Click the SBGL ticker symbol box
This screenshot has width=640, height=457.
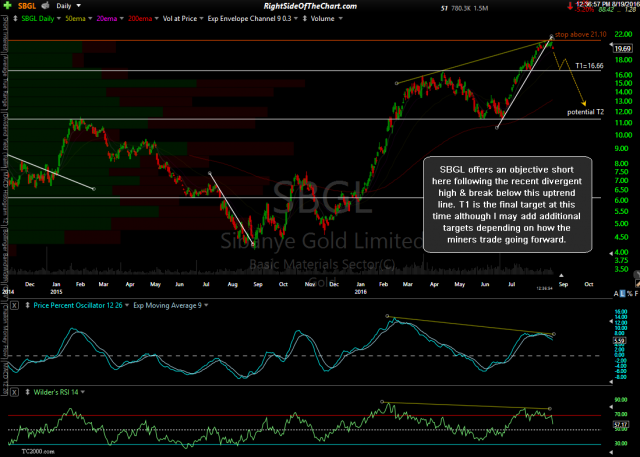point(27,6)
